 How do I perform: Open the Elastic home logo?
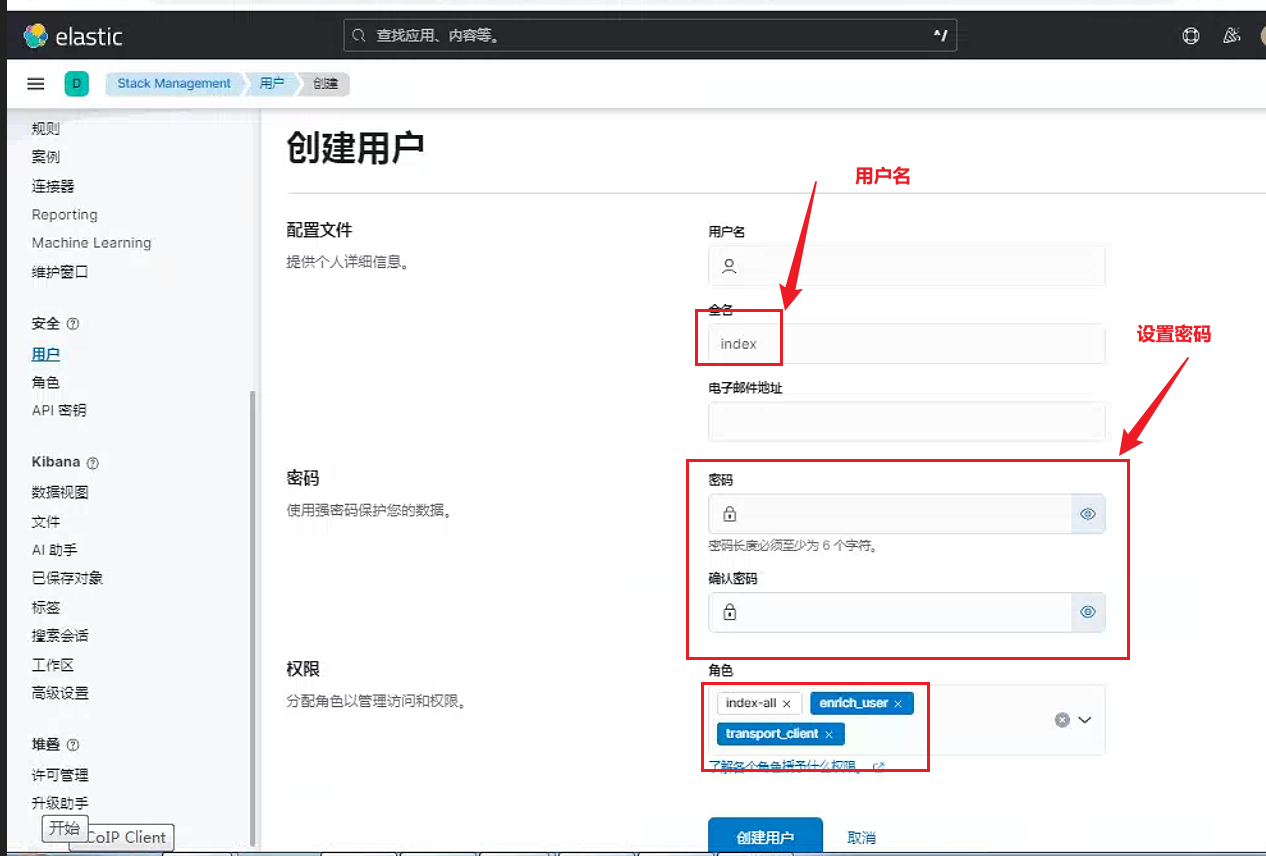[73, 36]
